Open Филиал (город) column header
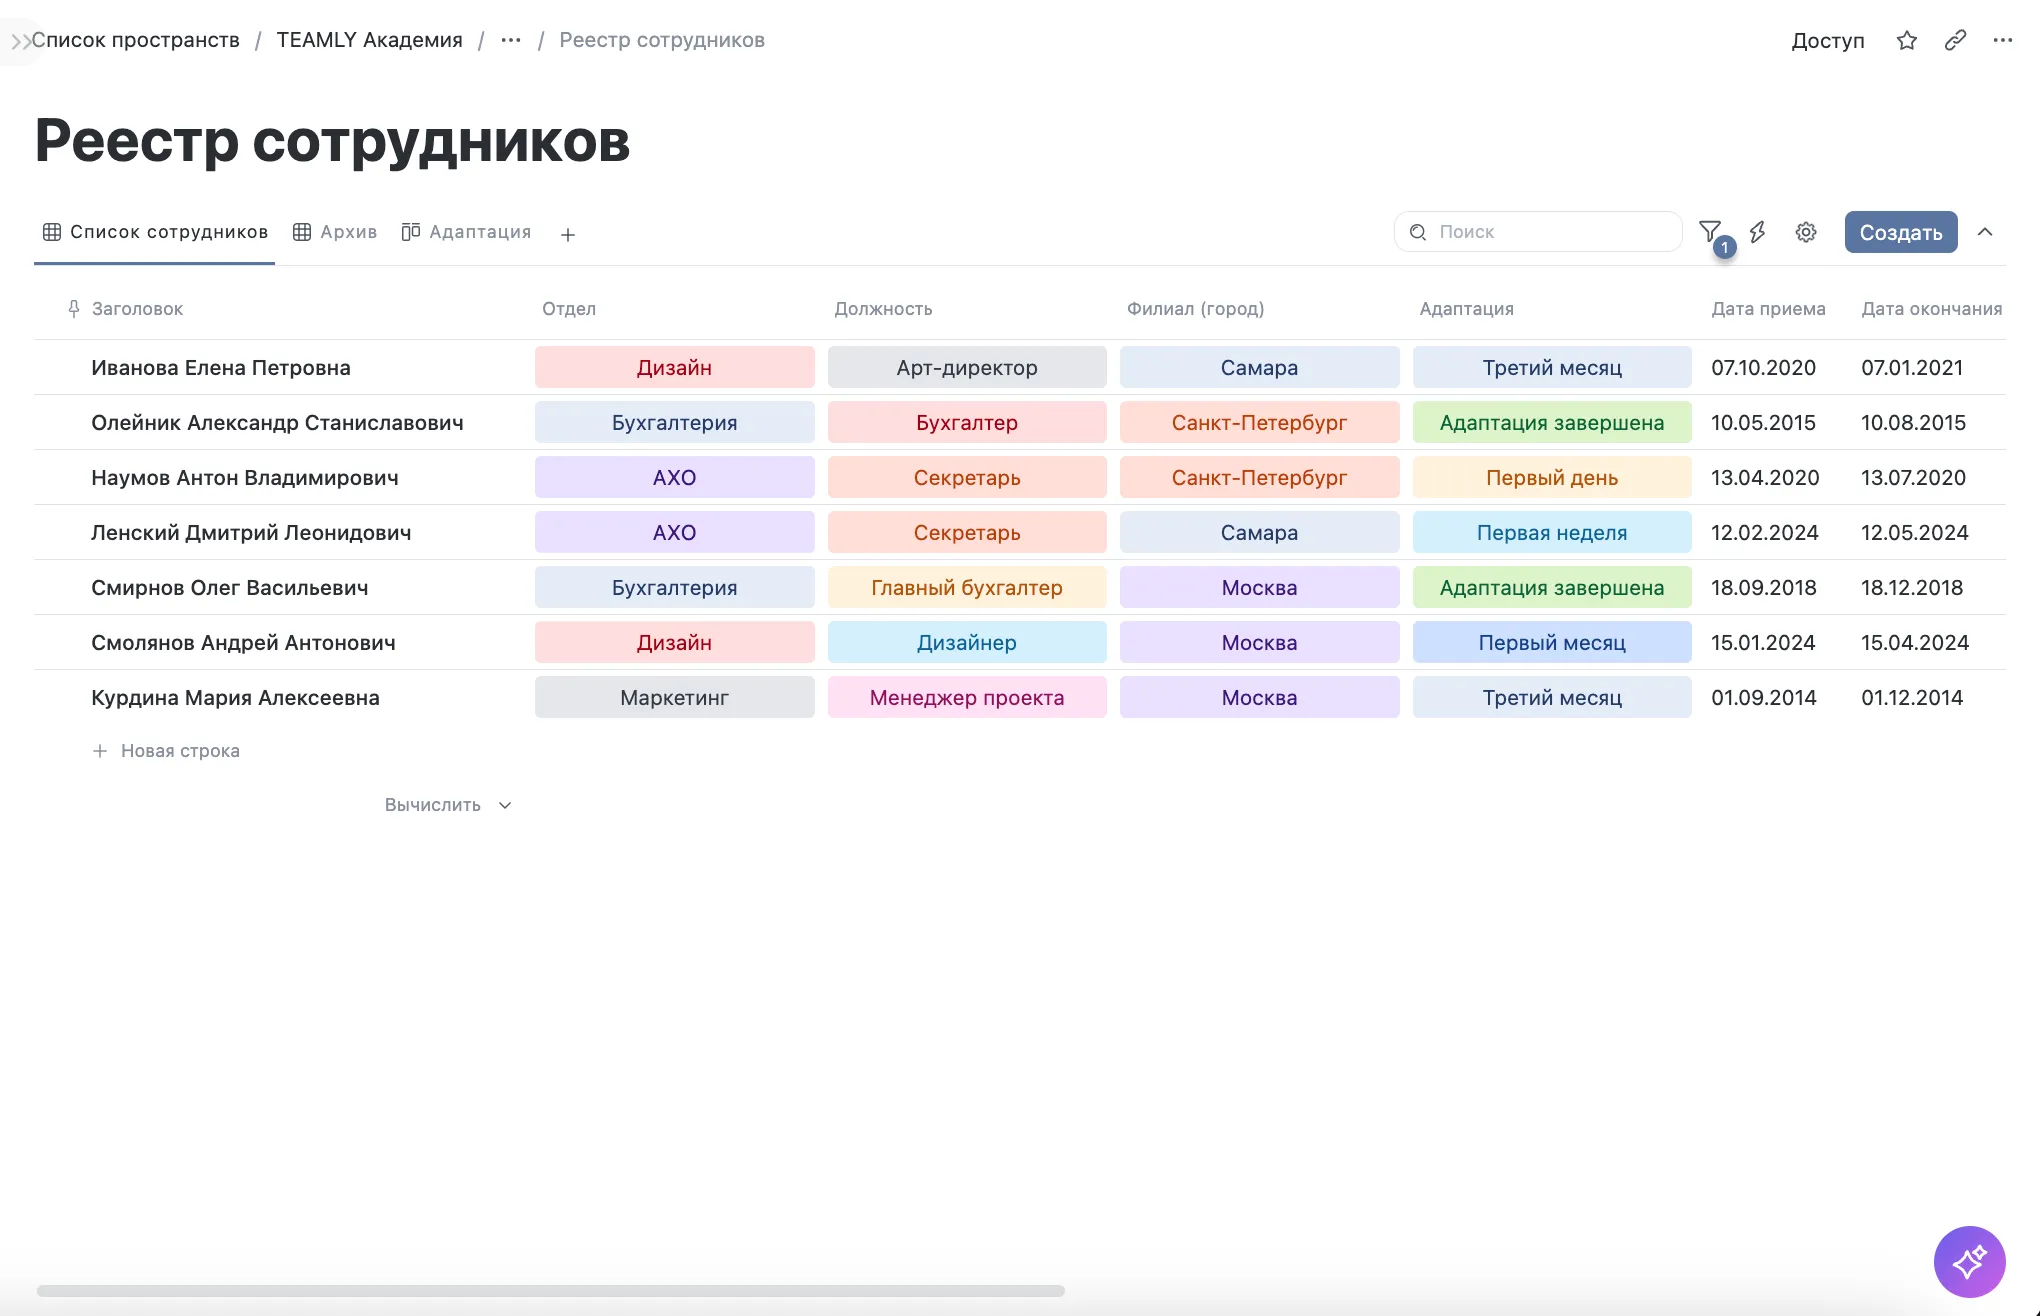 (1195, 309)
